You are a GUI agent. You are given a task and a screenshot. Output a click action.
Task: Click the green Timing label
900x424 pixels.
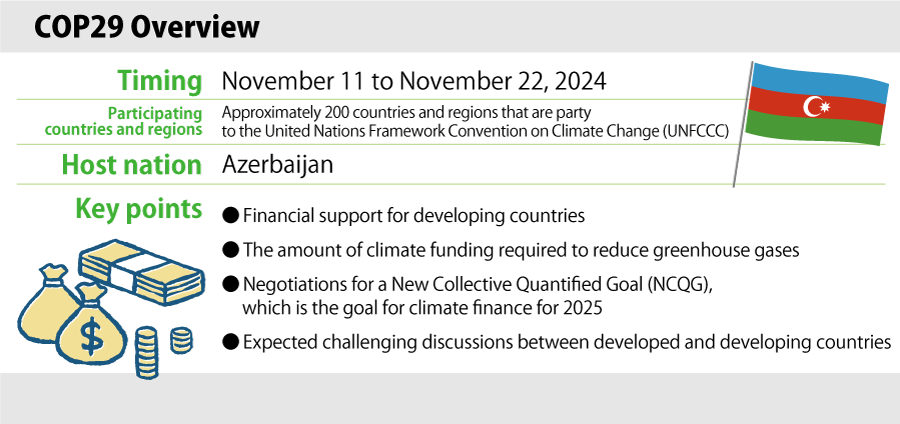[160, 81]
